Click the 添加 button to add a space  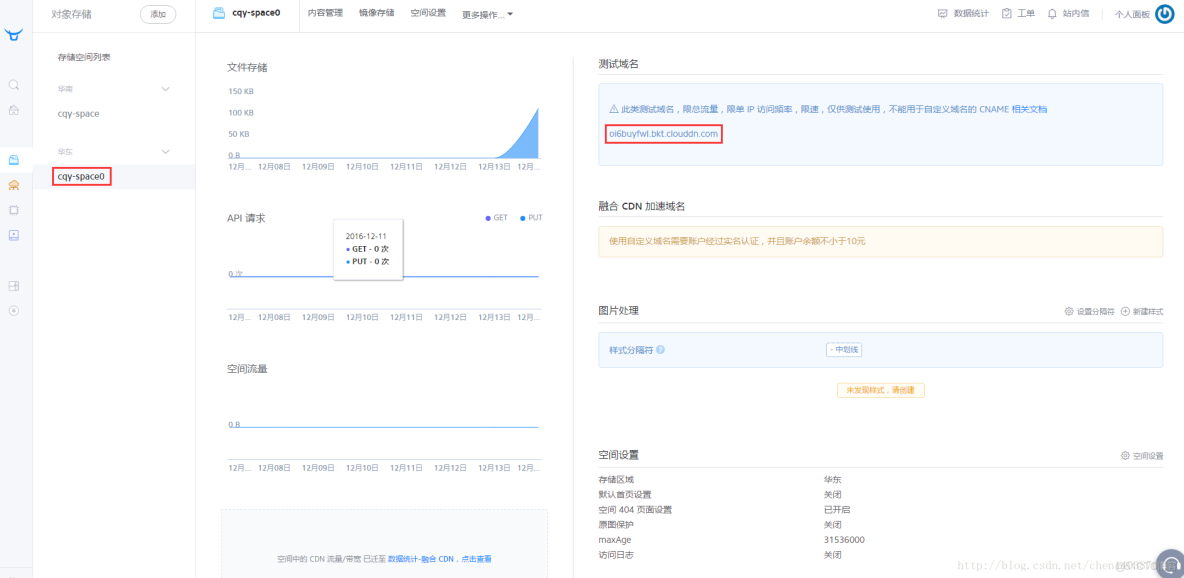click(158, 14)
